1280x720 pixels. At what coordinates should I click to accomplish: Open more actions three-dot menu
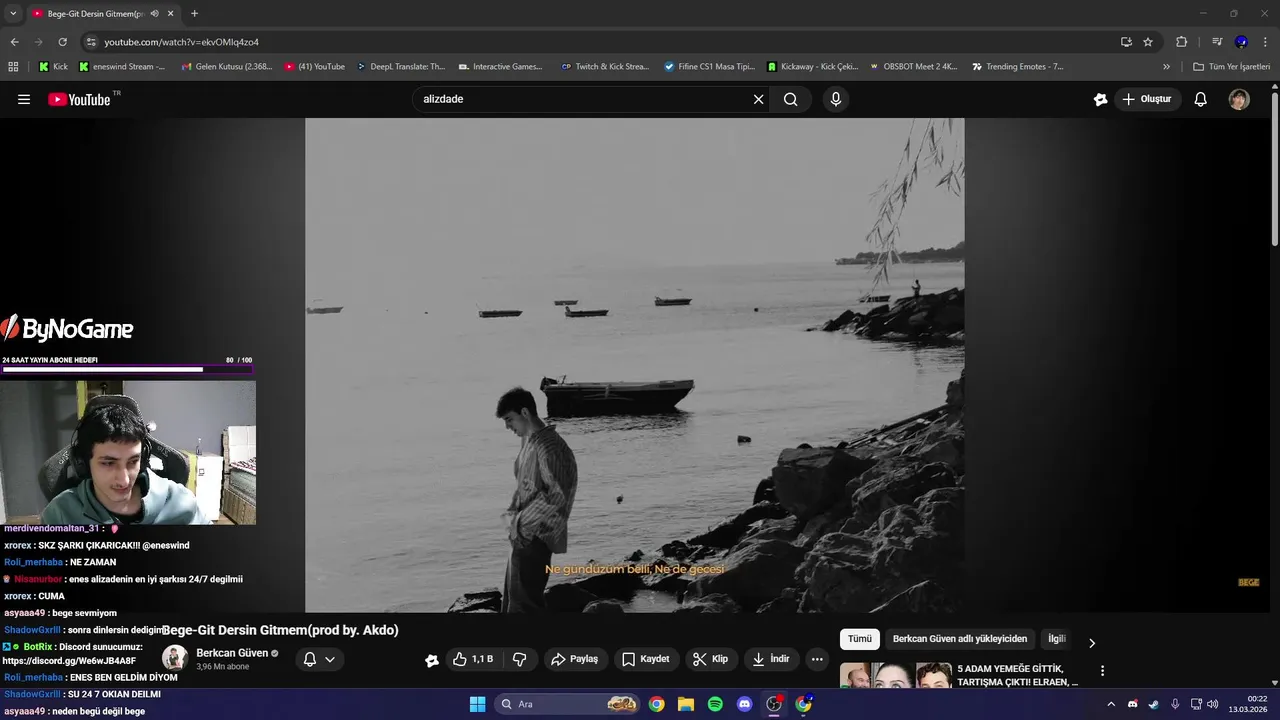click(x=817, y=659)
